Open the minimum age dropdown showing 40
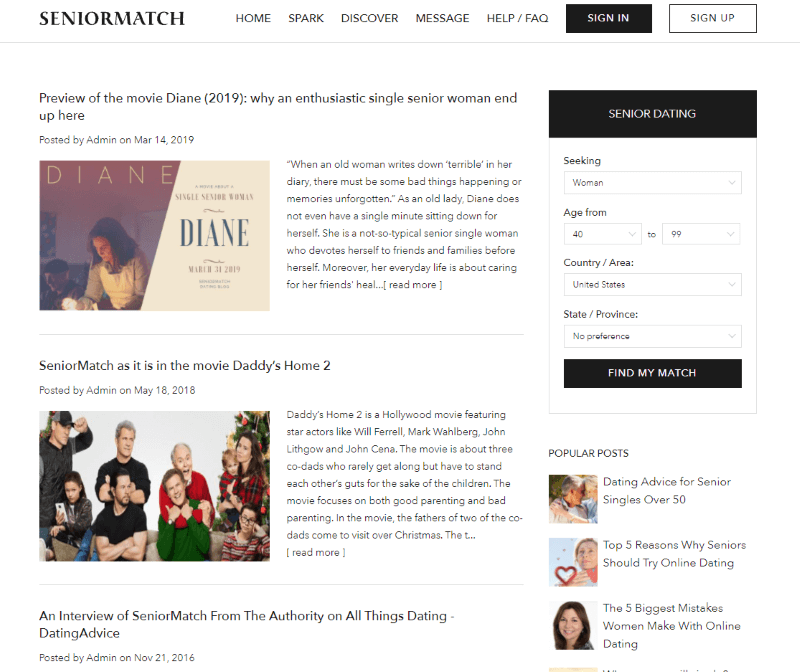Viewport: 800px width, 672px height. coord(603,234)
